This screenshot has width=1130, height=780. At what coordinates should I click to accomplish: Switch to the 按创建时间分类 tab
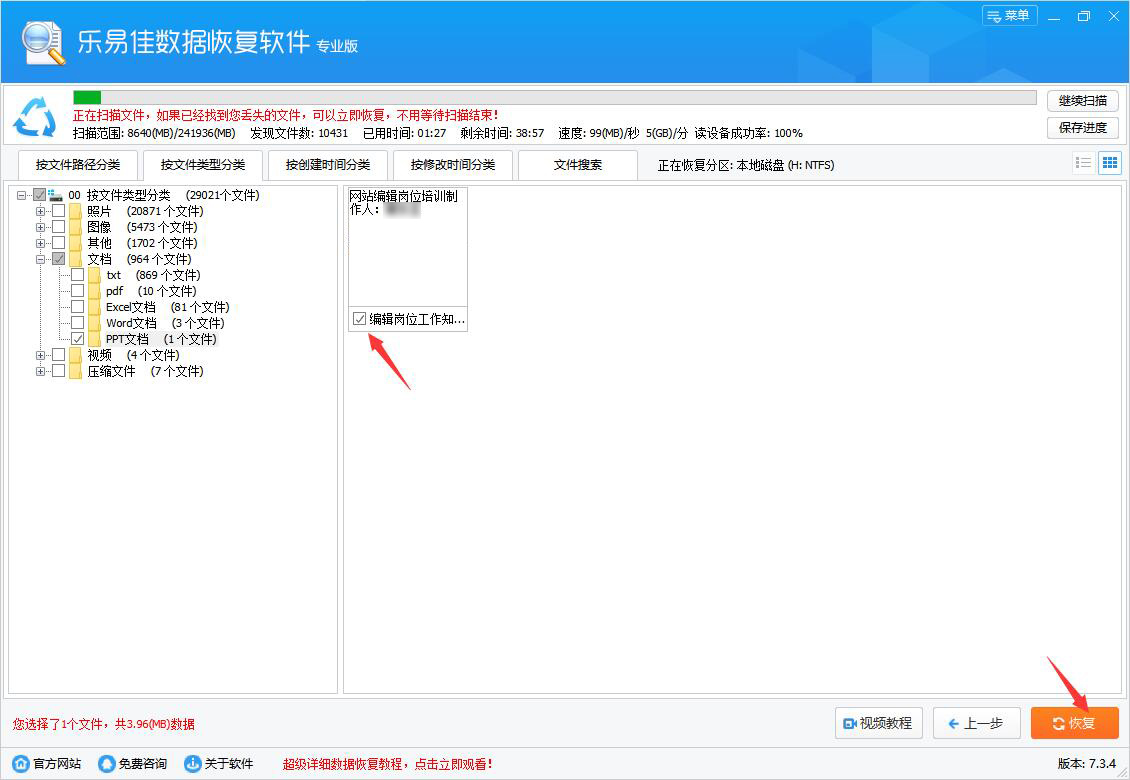[x=328, y=164]
